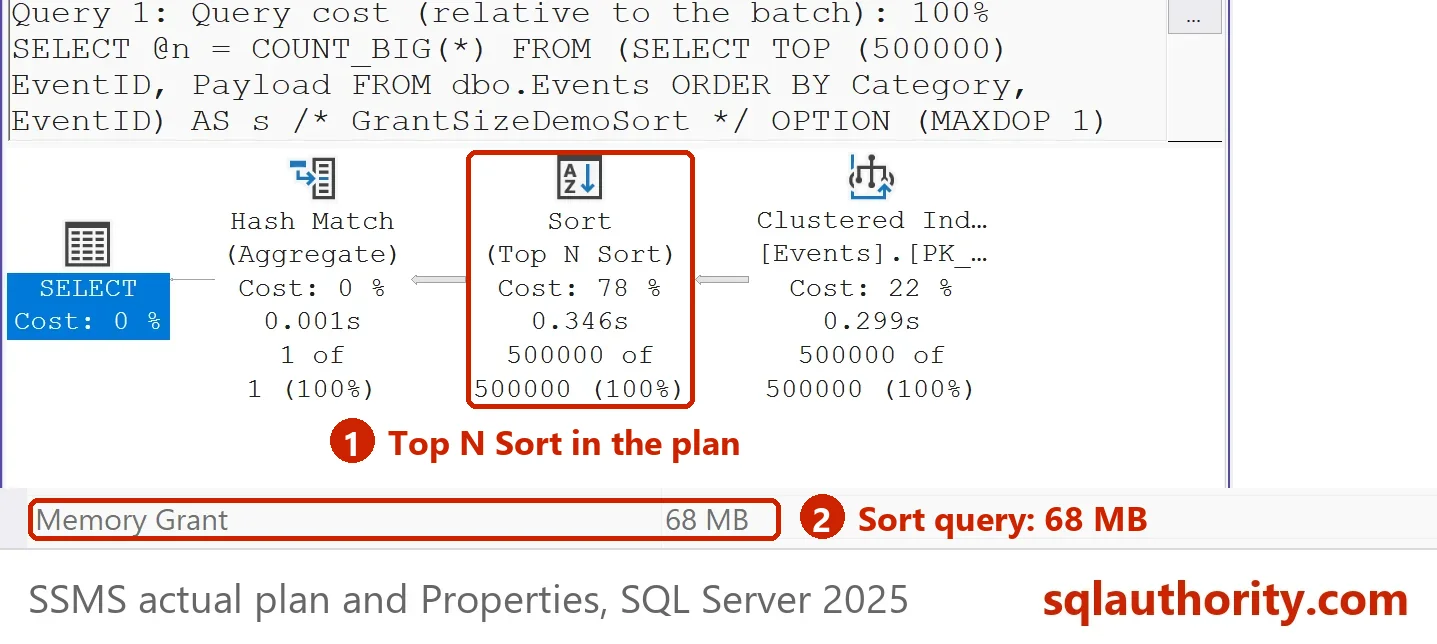Click the Clustered Index 'Cost: 22 %' text

coord(871,288)
